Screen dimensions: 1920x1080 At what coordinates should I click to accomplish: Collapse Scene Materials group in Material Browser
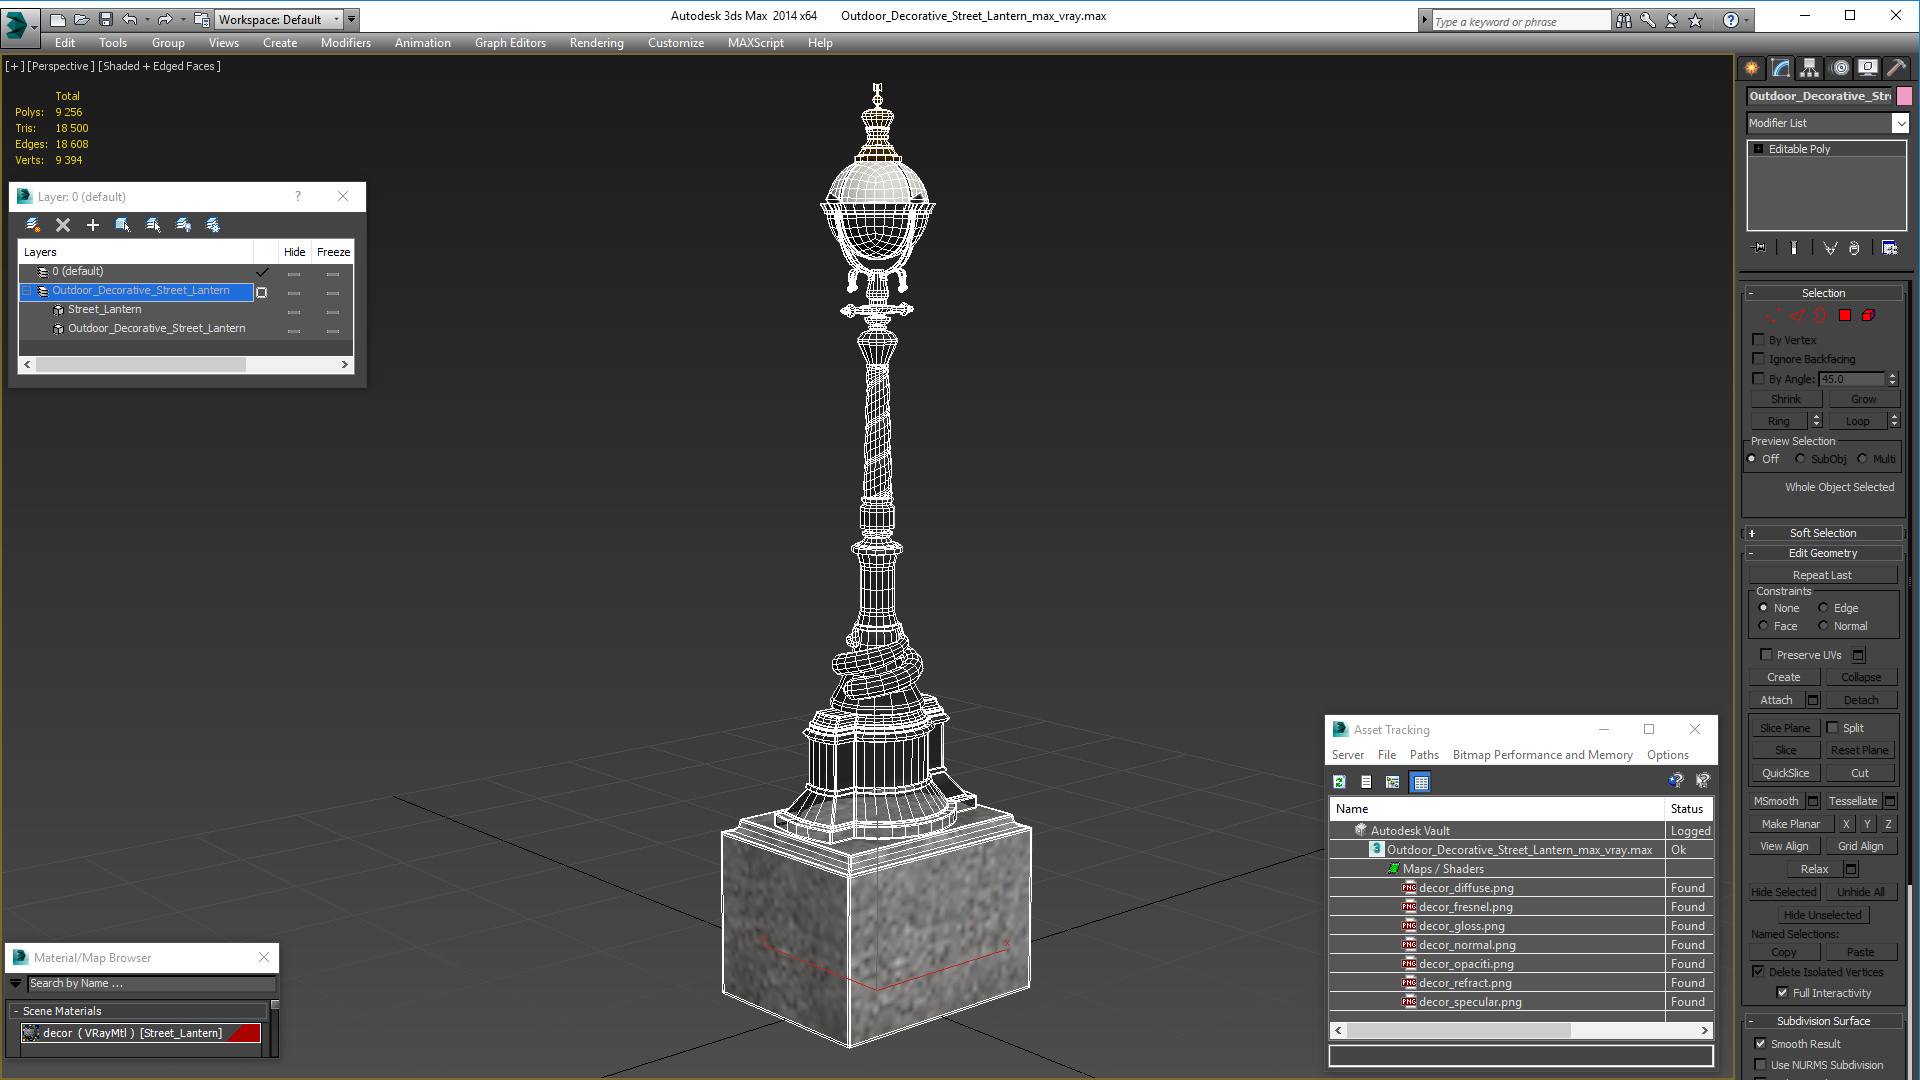coord(16,1011)
